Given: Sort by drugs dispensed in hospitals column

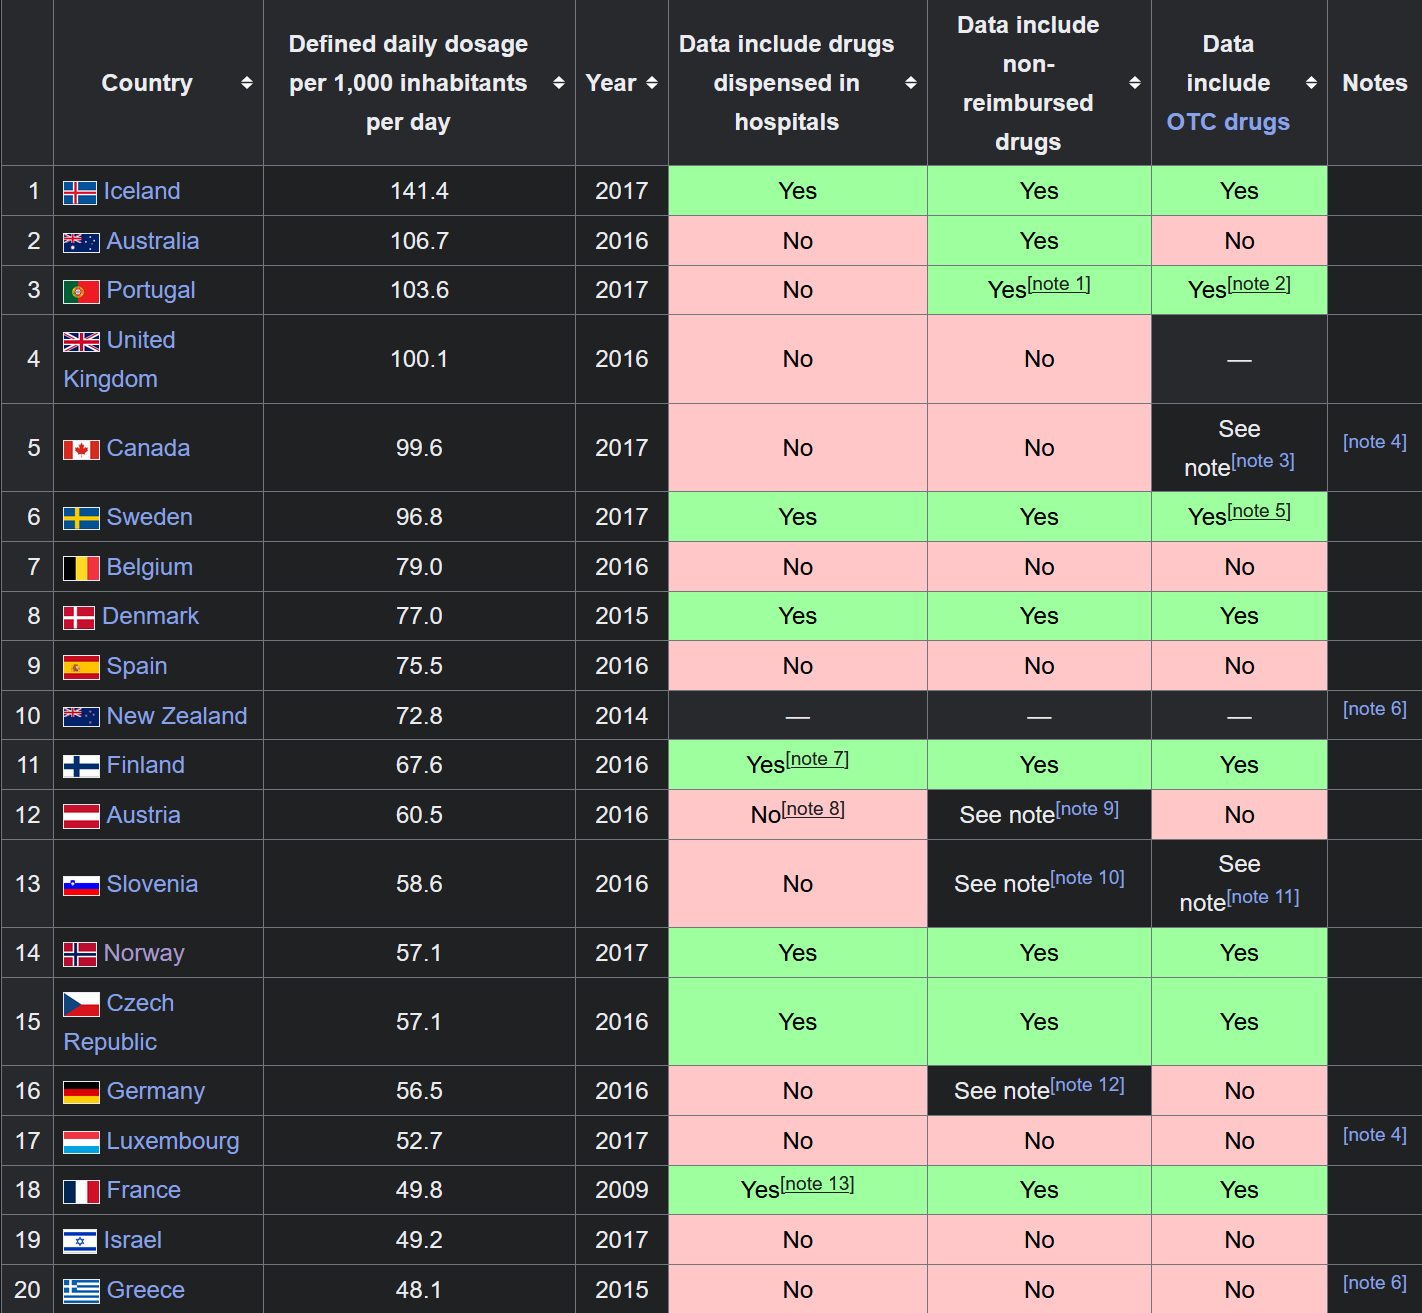Looking at the screenshot, I should click(911, 83).
